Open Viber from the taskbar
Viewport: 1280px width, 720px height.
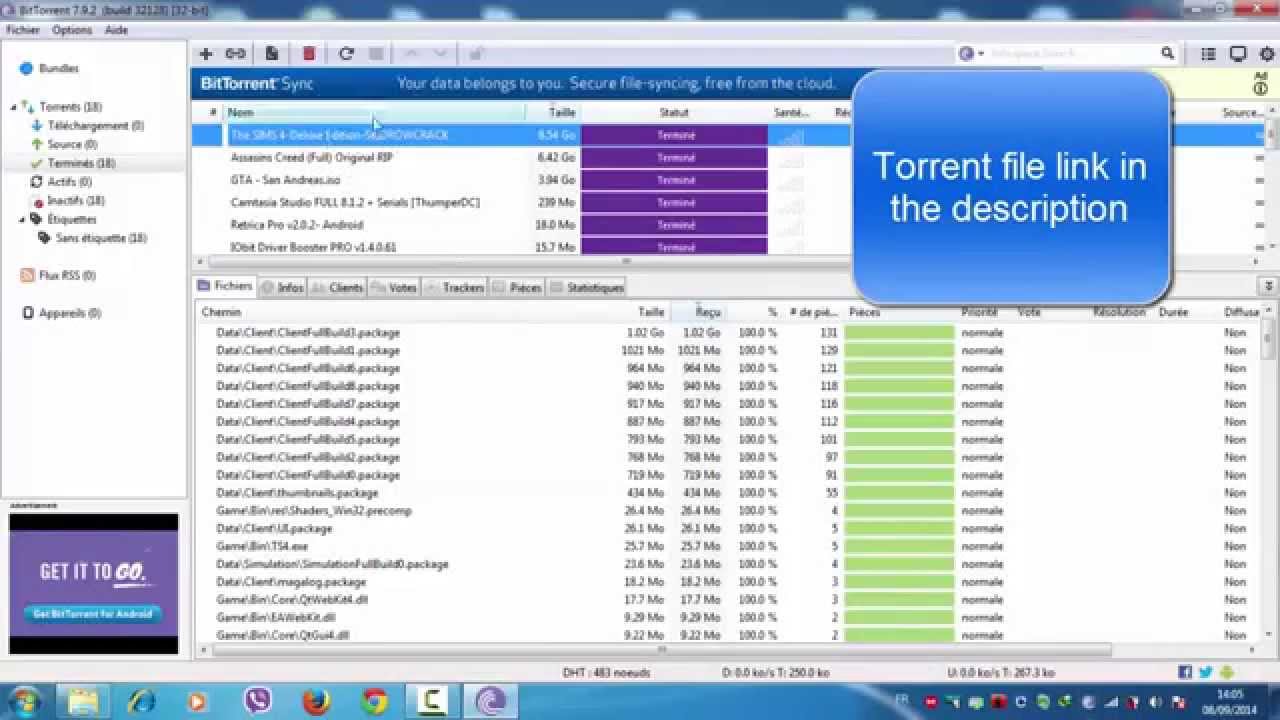258,701
